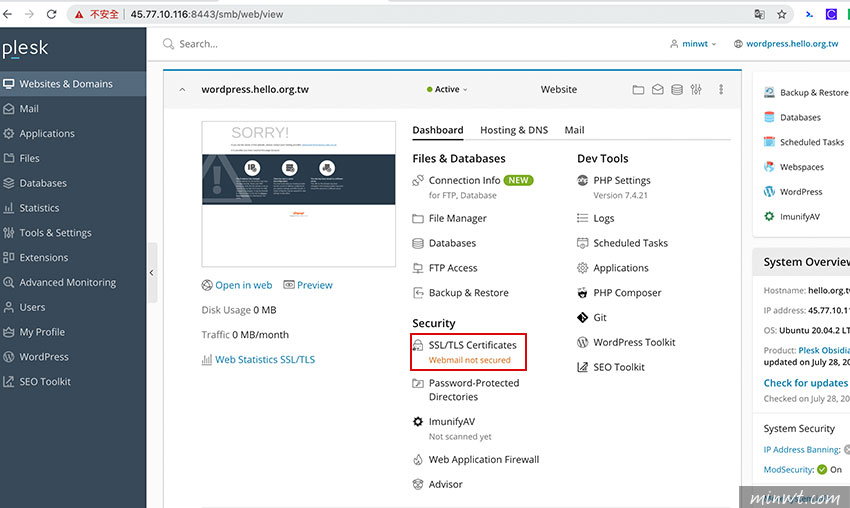Click the website SORRY preview thumbnail

tap(299, 194)
